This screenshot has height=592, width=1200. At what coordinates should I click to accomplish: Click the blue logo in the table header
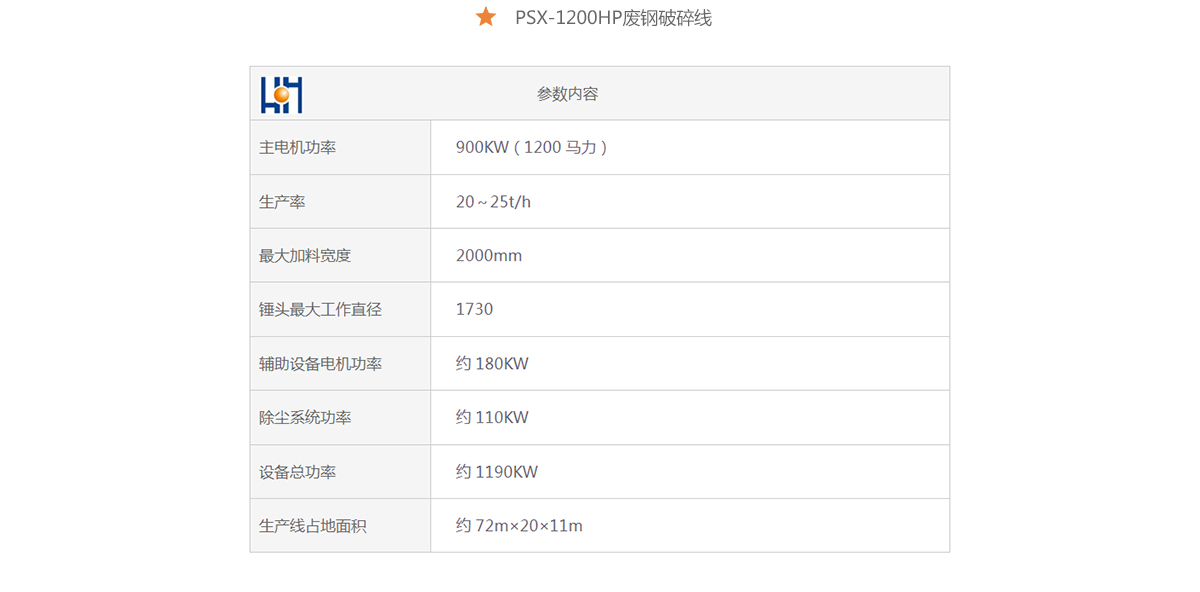click(x=281, y=94)
